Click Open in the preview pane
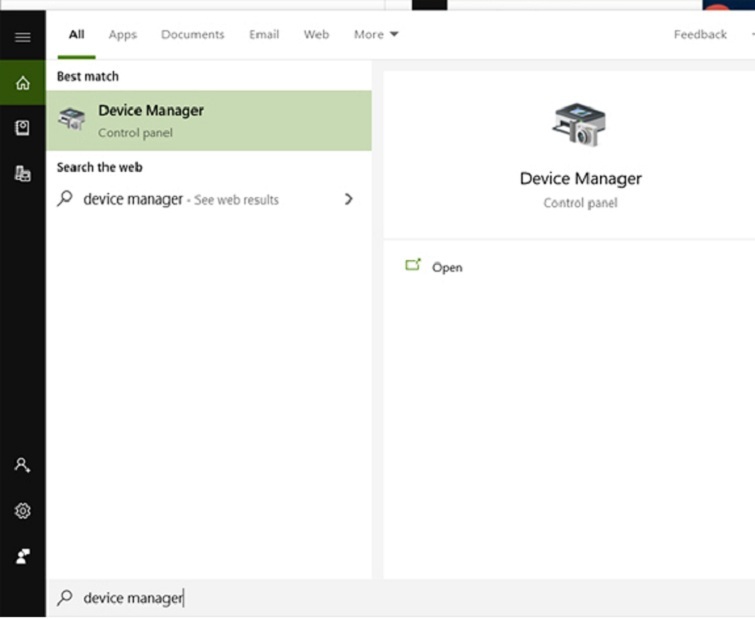Image resolution: width=755 pixels, height=619 pixels. coord(446,267)
